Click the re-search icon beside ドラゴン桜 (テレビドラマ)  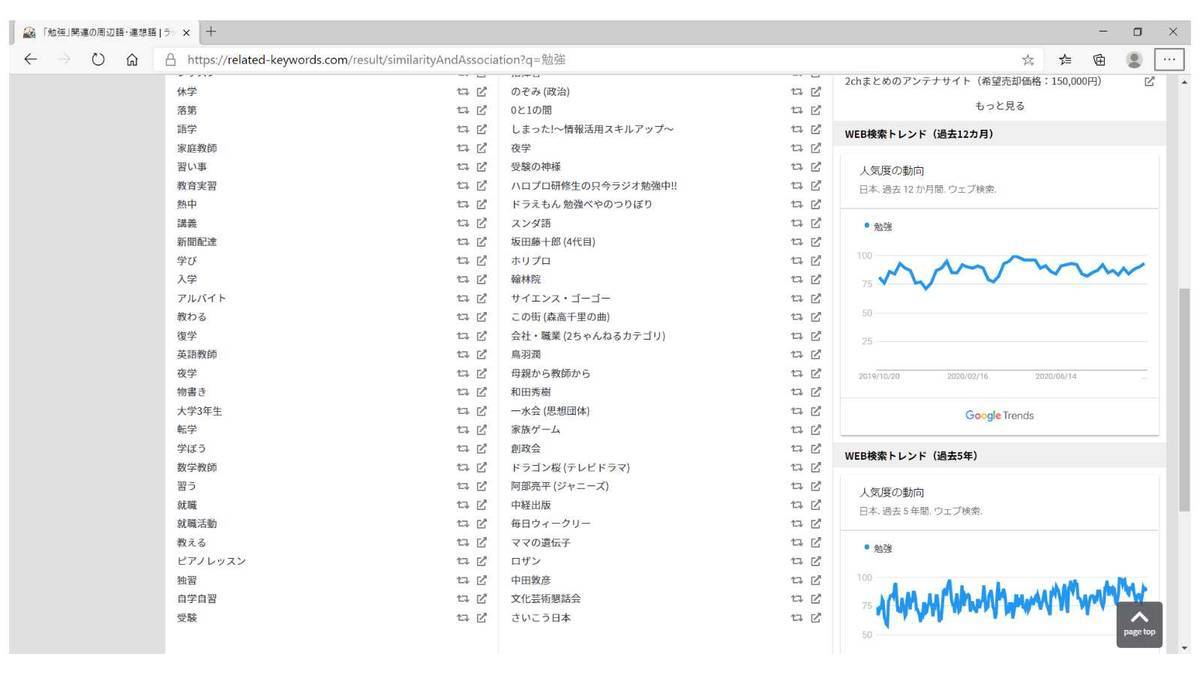tap(795, 466)
